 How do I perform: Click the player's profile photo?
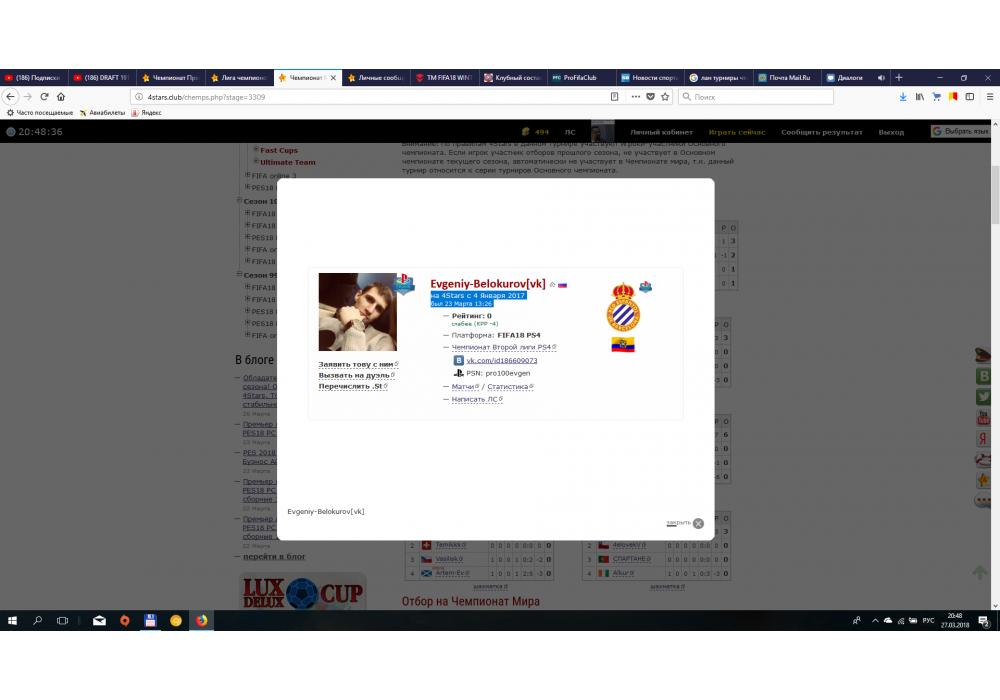357,312
